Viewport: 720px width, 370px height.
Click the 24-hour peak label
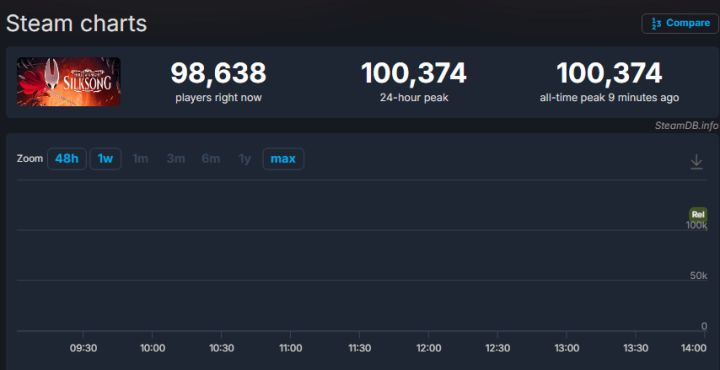click(x=414, y=98)
